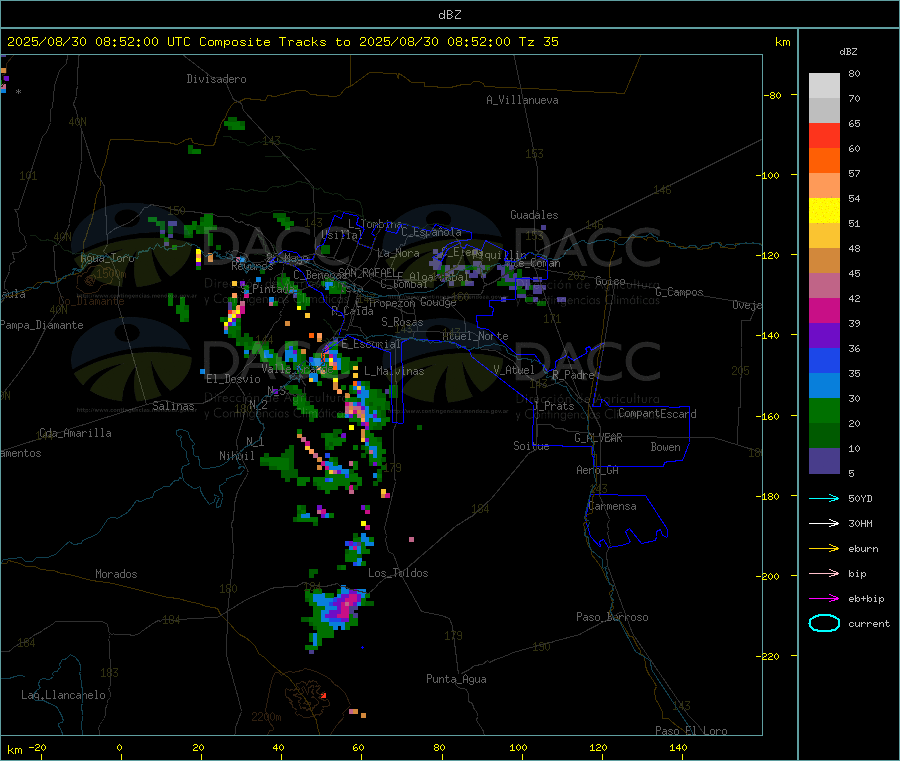
Task: Click the 'Paso_Barroso' map label
Action: click(x=612, y=617)
